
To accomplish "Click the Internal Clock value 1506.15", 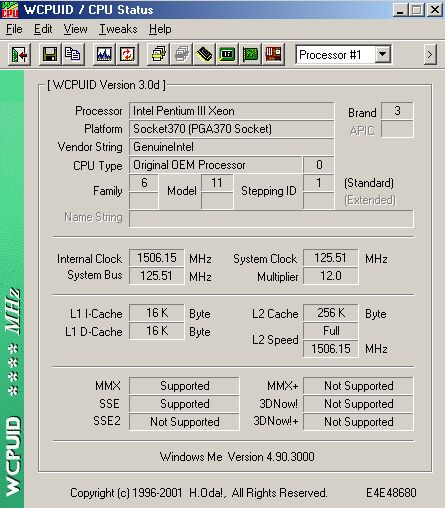I will [x=157, y=258].
